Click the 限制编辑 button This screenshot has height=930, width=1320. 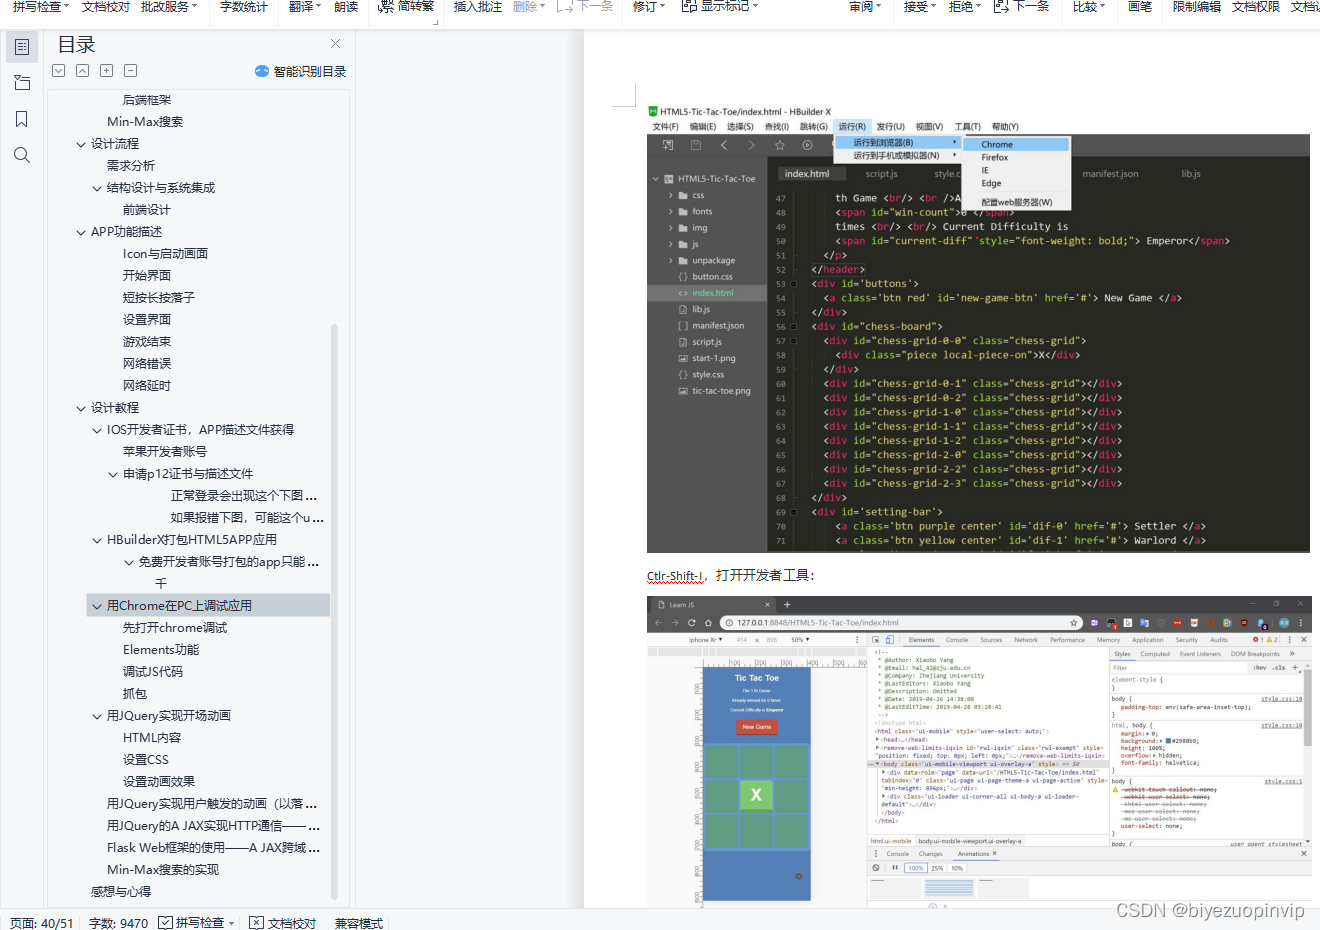pos(1197,6)
